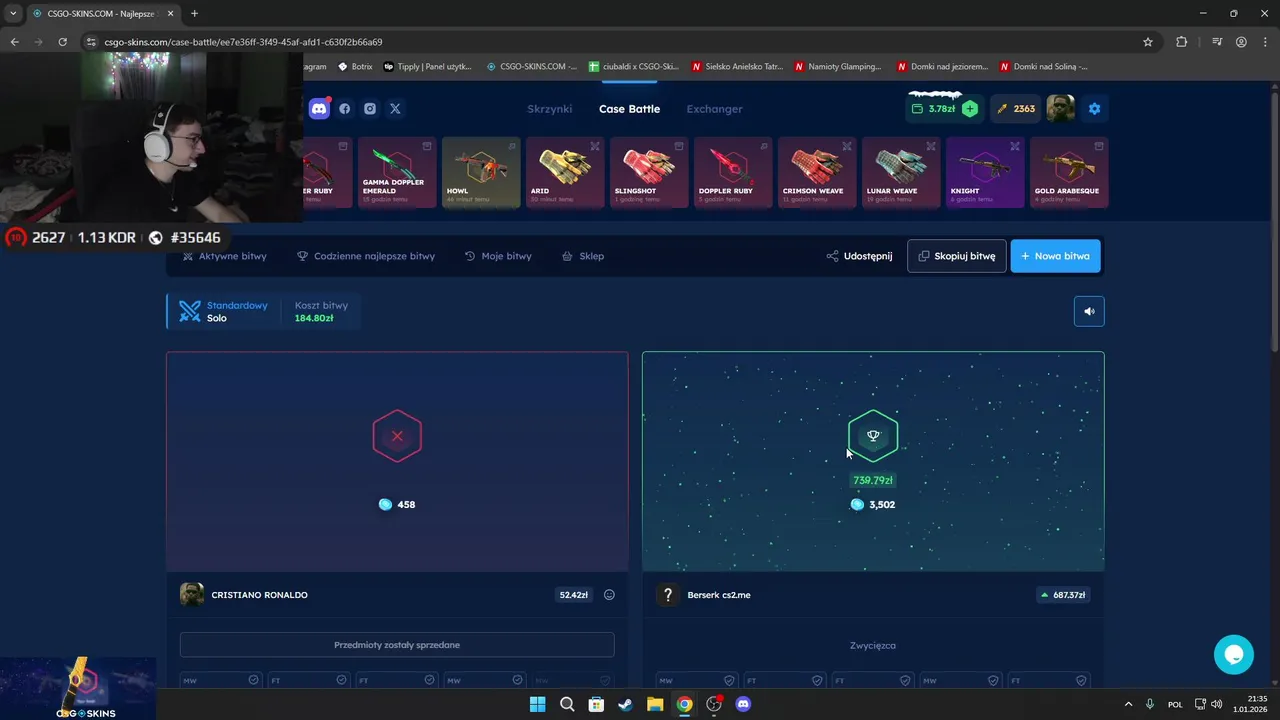Open the Arid gloves drop card
The image size is (1280, 720).
(x=565, y=172)
